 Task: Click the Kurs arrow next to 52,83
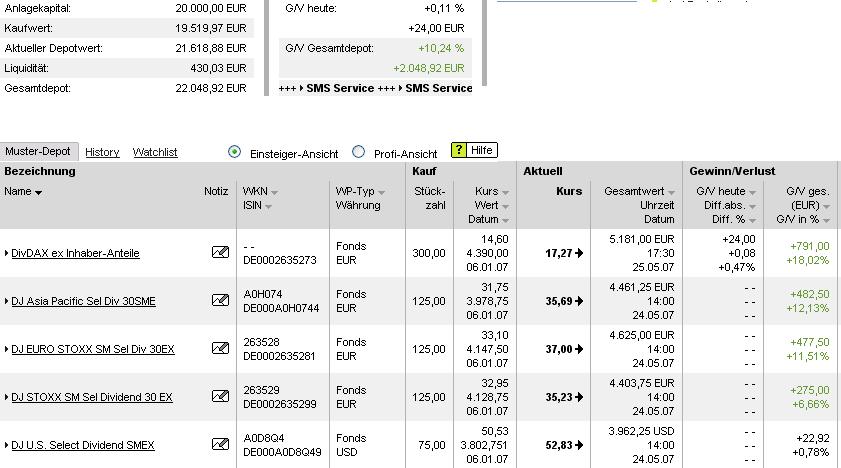[x=579, y=445]
